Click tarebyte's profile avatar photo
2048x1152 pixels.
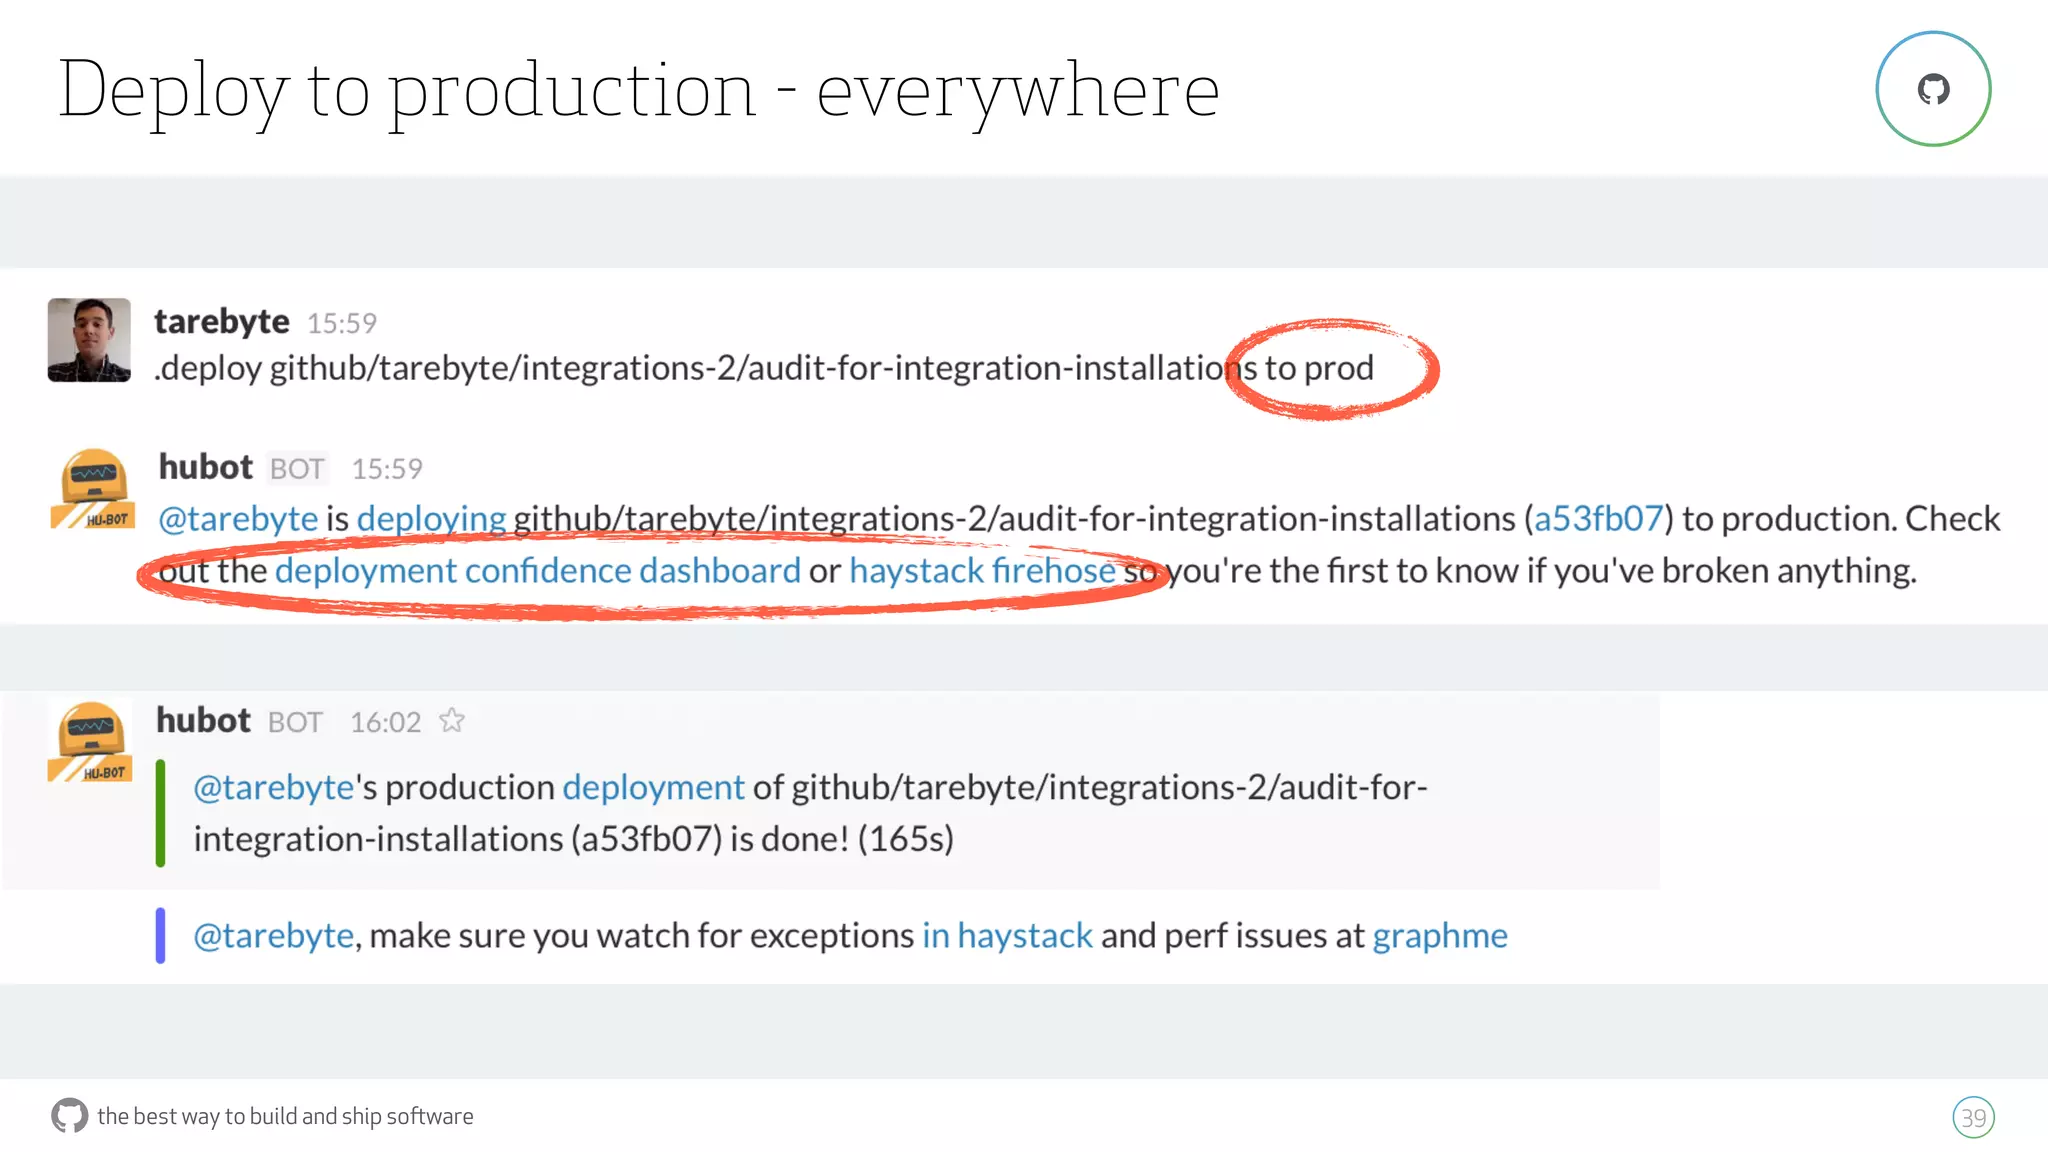pyautogui.click(x=89, y=340)
